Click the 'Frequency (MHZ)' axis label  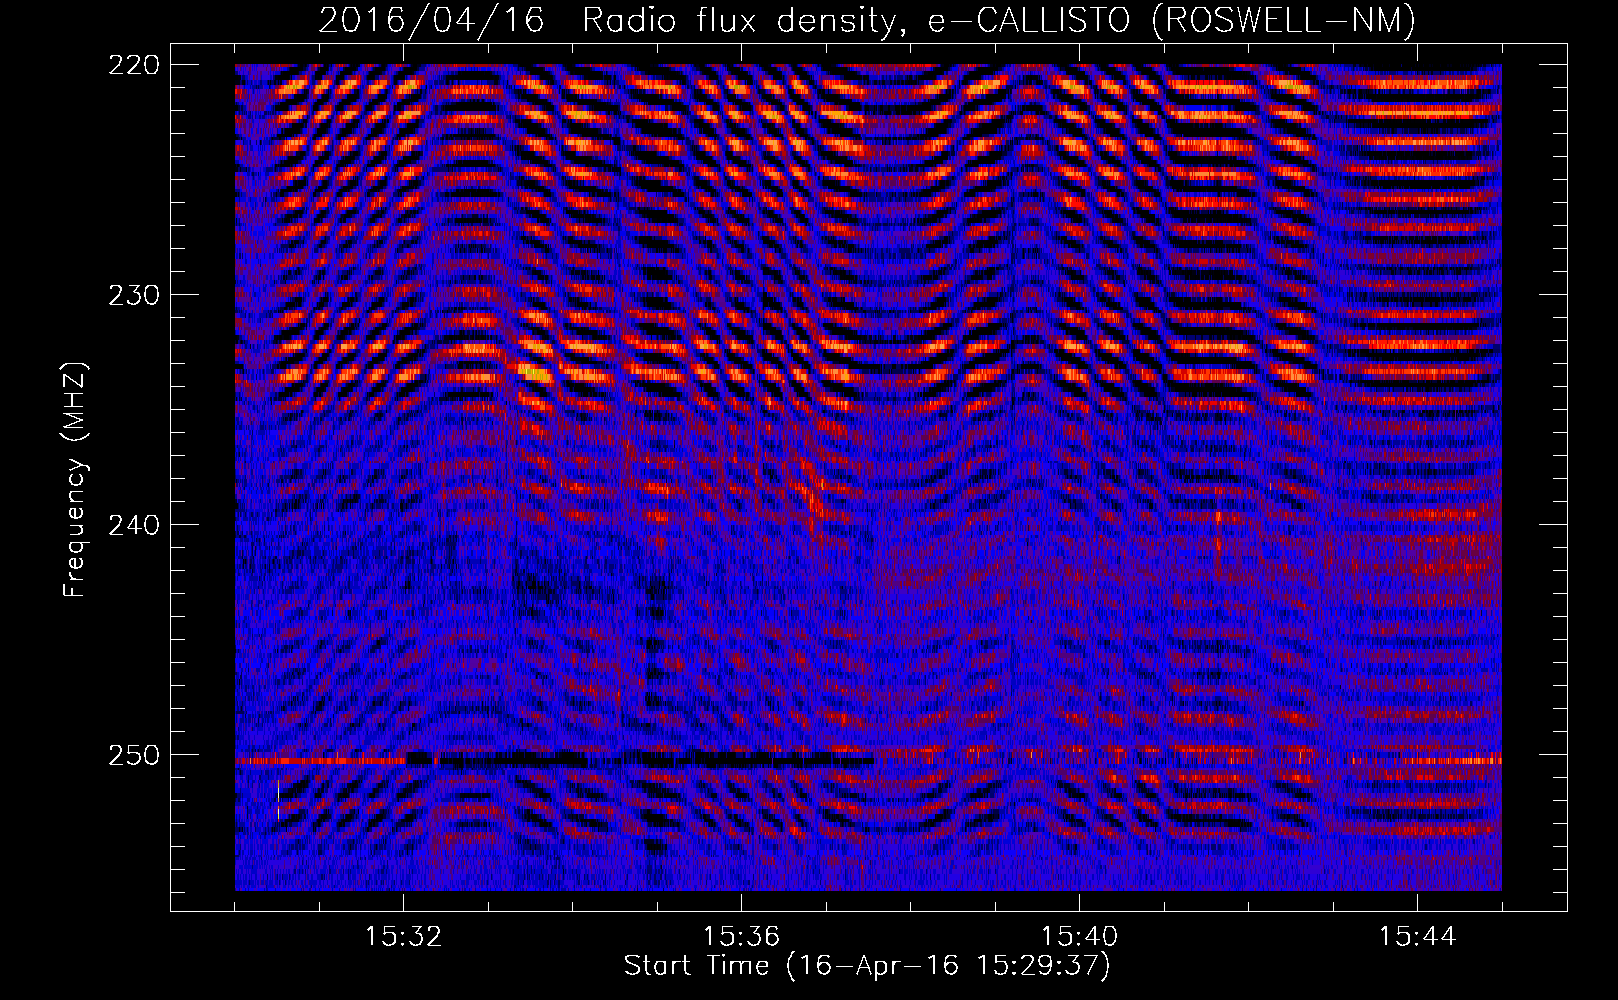point(74,480)
